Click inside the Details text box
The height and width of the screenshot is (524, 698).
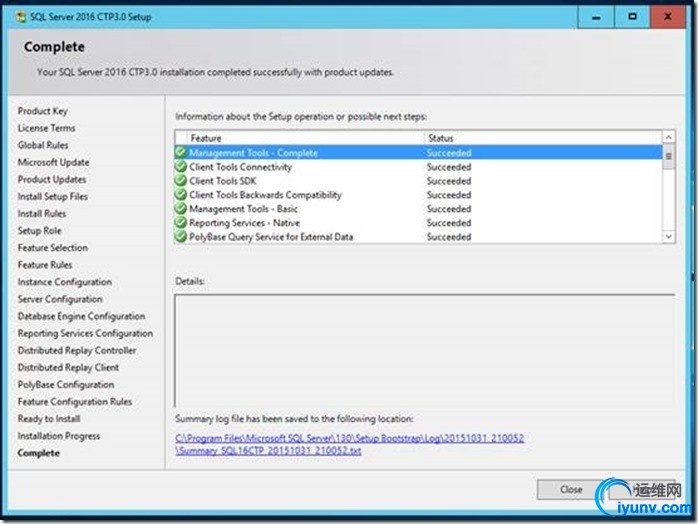pos(425,350)
